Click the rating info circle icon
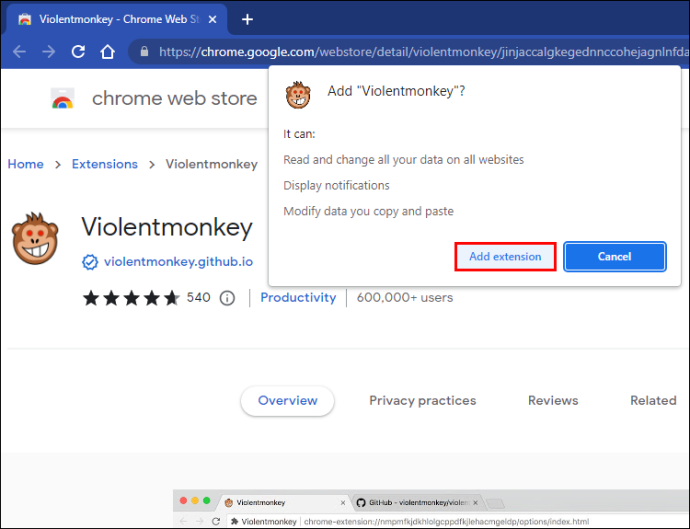 pos(227,298)
